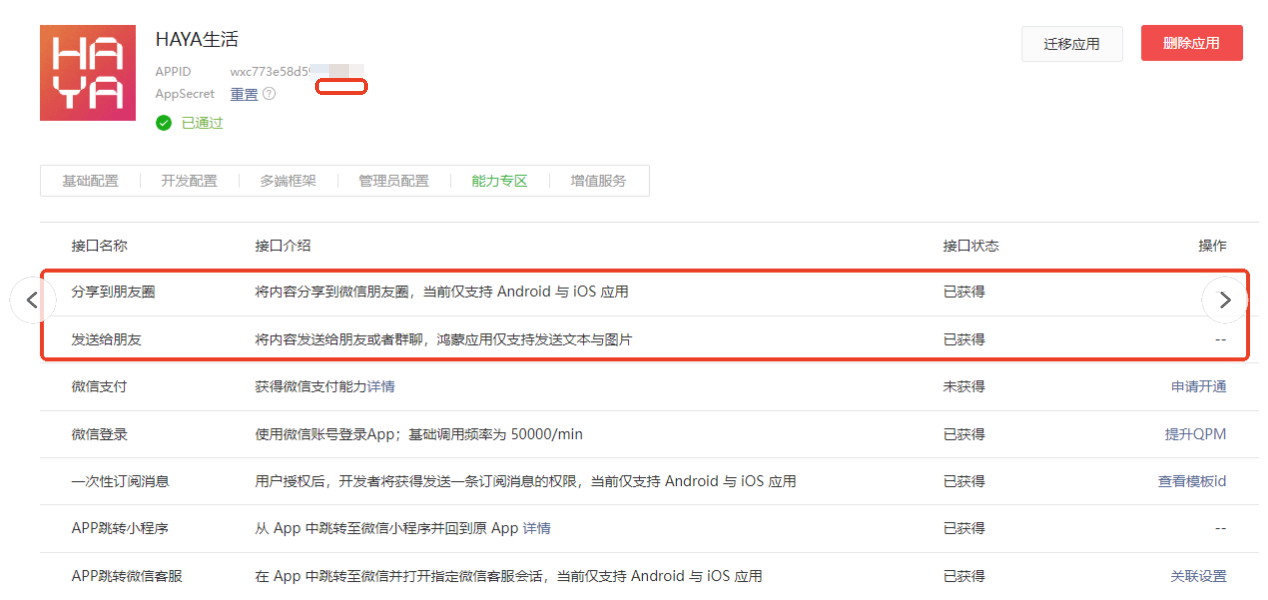Image resolution: width=1268 pixels, height=600 pixels.
Task: Open the 基础配置 tab
Action: [90, 181]
